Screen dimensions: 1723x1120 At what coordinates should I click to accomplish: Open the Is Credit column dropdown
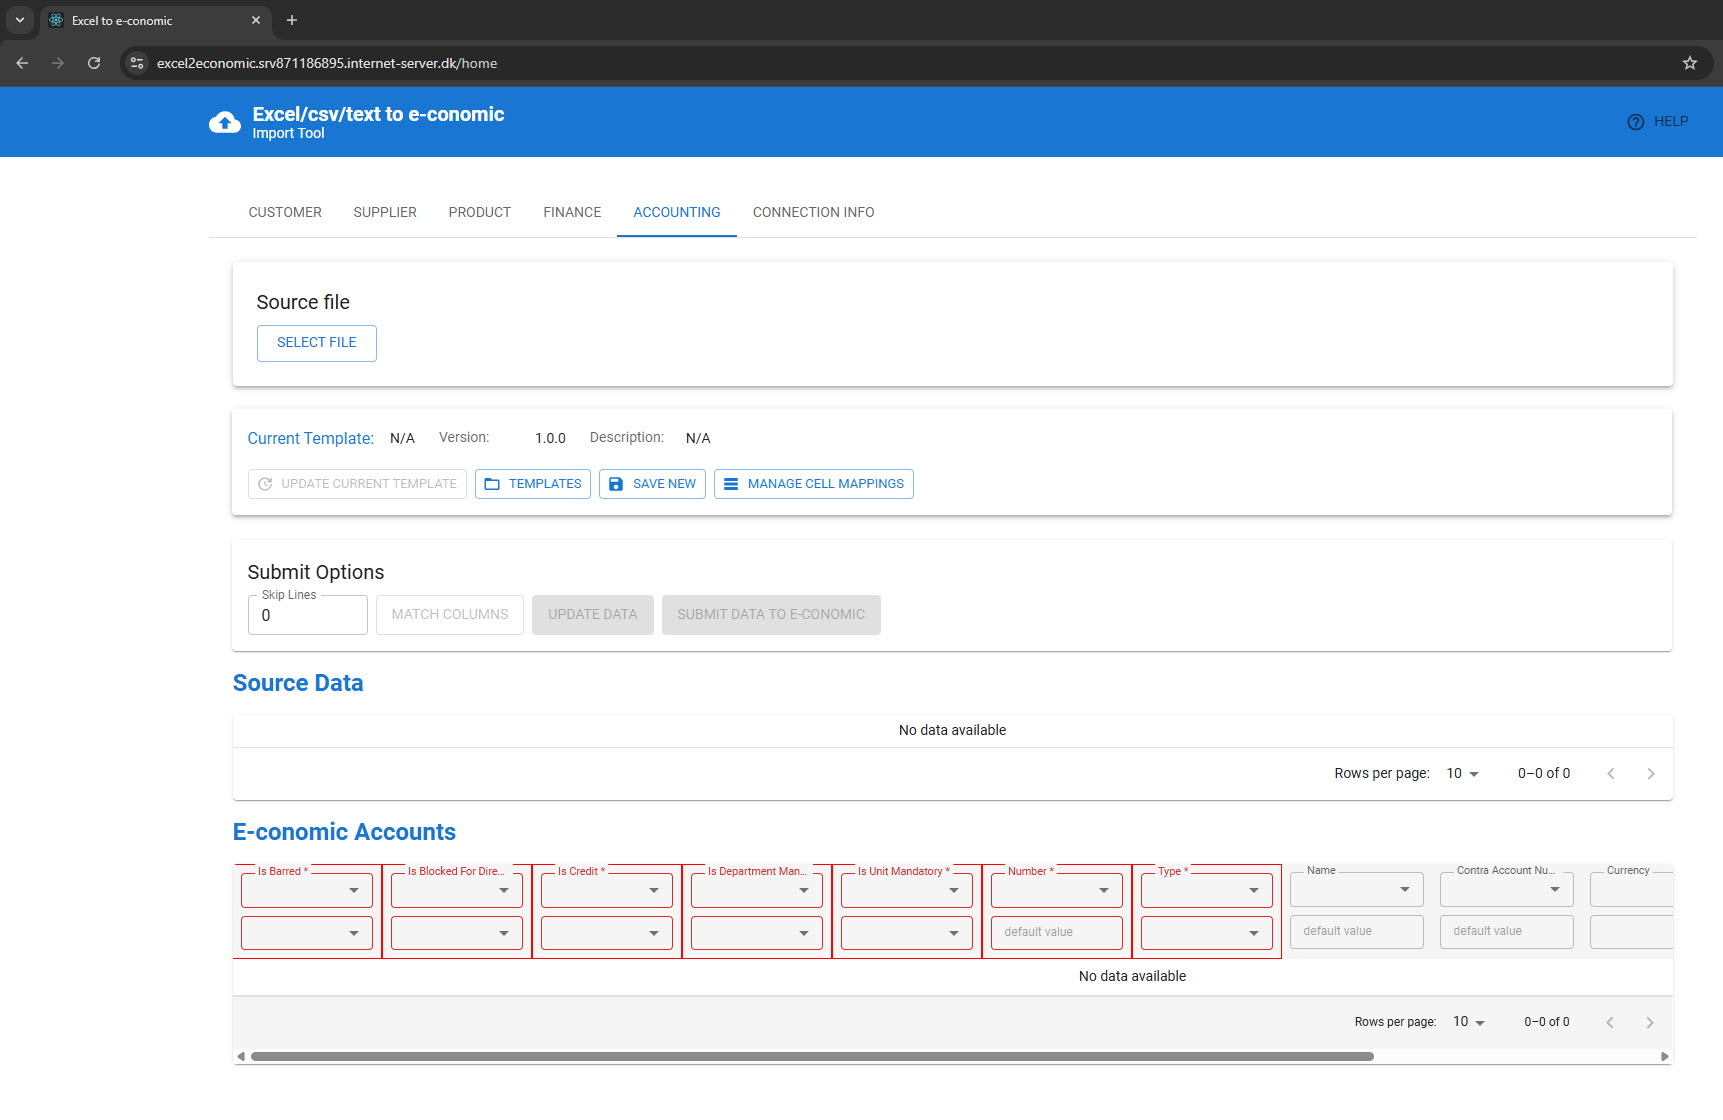[607, 890]
